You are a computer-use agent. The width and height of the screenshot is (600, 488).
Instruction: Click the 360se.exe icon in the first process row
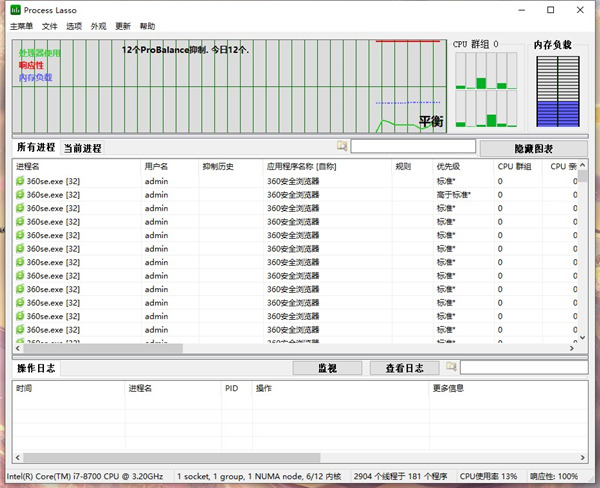[20, 181]
